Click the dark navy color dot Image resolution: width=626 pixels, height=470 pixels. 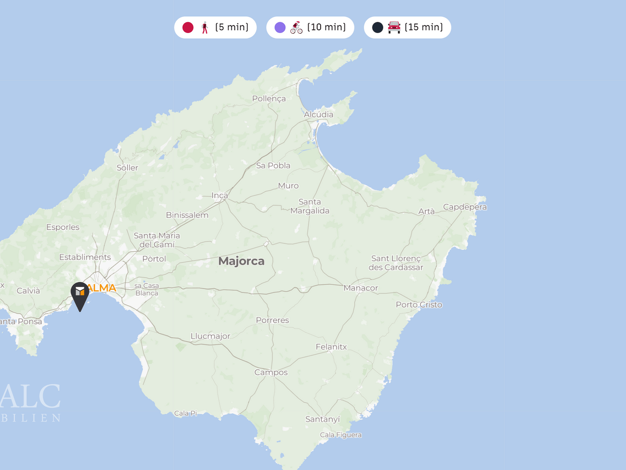[378, 28]
